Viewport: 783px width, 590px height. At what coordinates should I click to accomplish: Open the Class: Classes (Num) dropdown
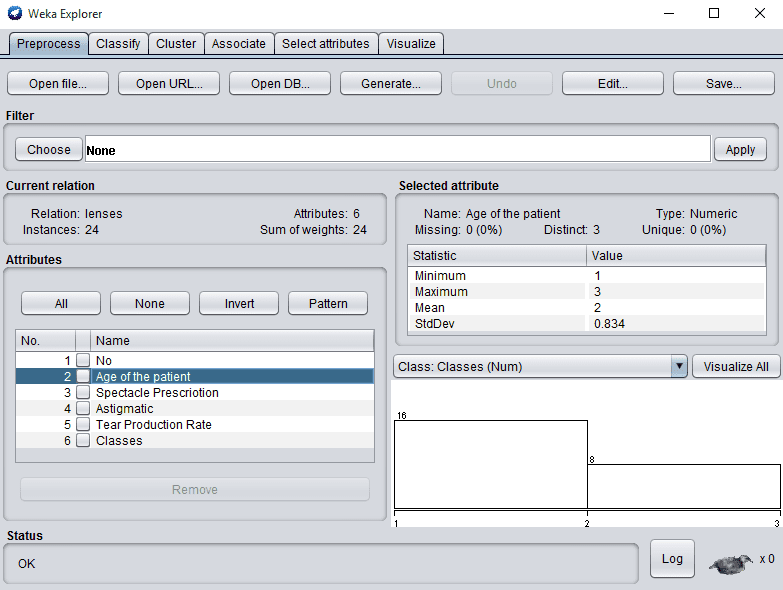pos(540,366)
